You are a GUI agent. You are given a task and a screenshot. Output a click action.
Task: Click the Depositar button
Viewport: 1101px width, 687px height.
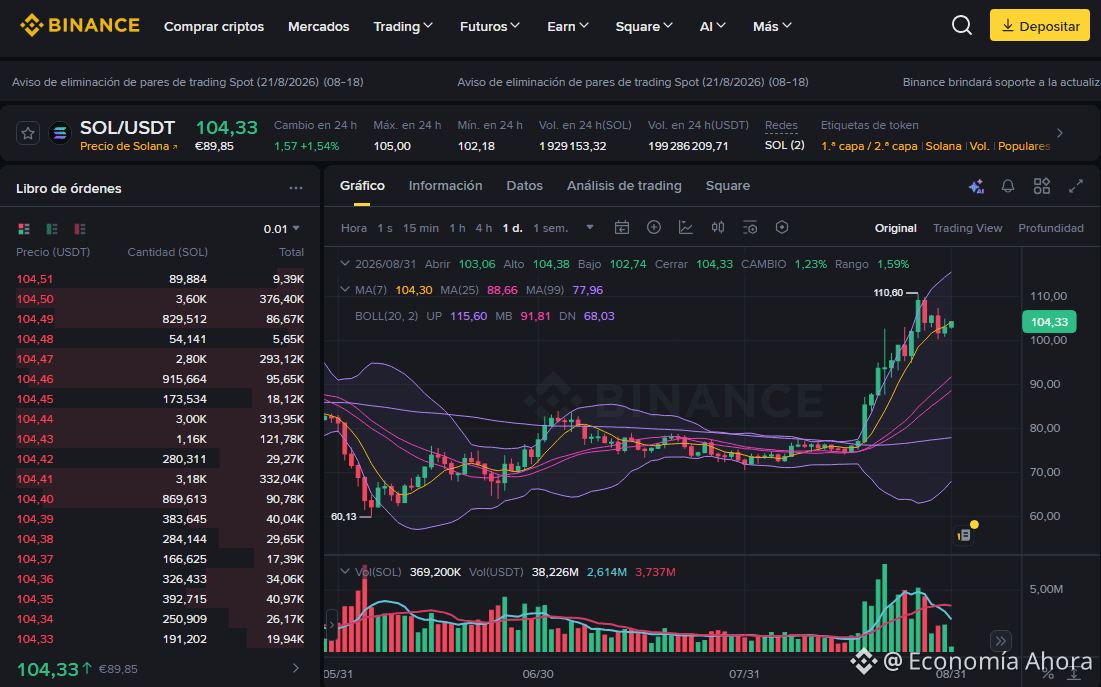(1040, 26)
